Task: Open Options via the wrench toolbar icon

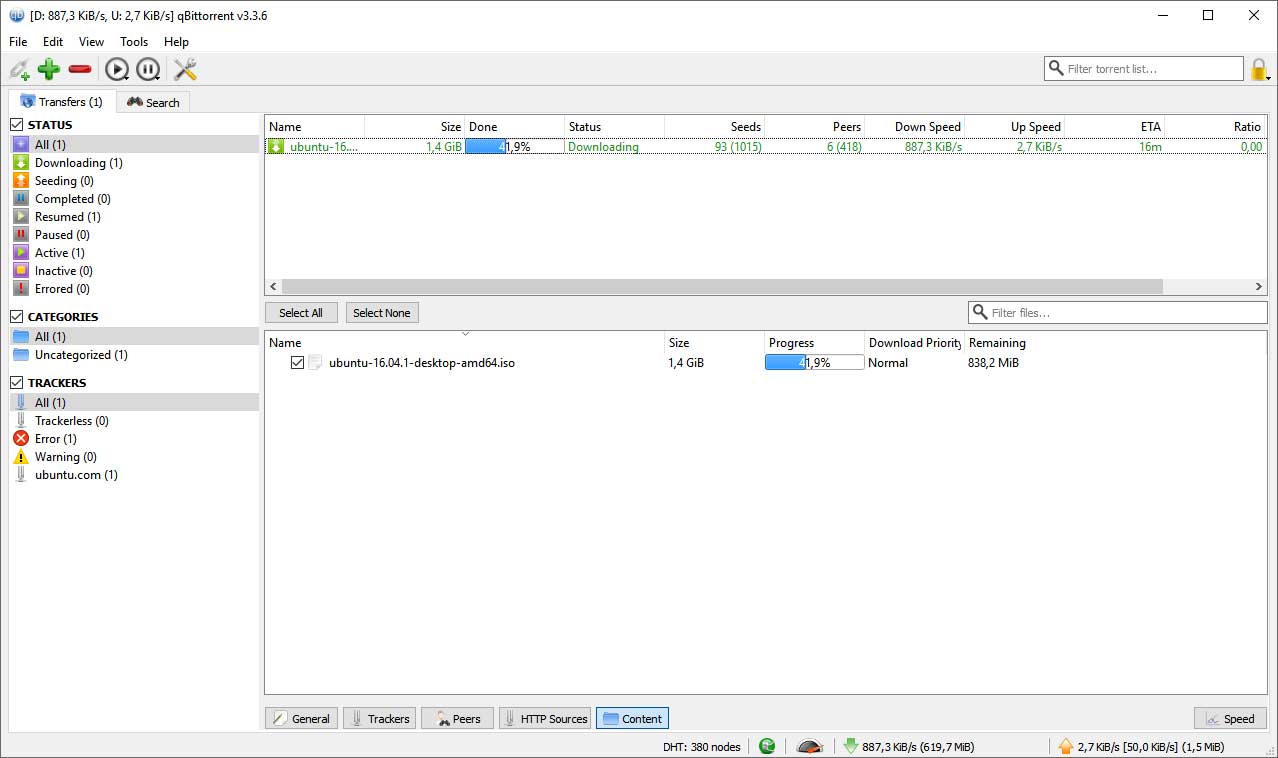Action: 185,69
